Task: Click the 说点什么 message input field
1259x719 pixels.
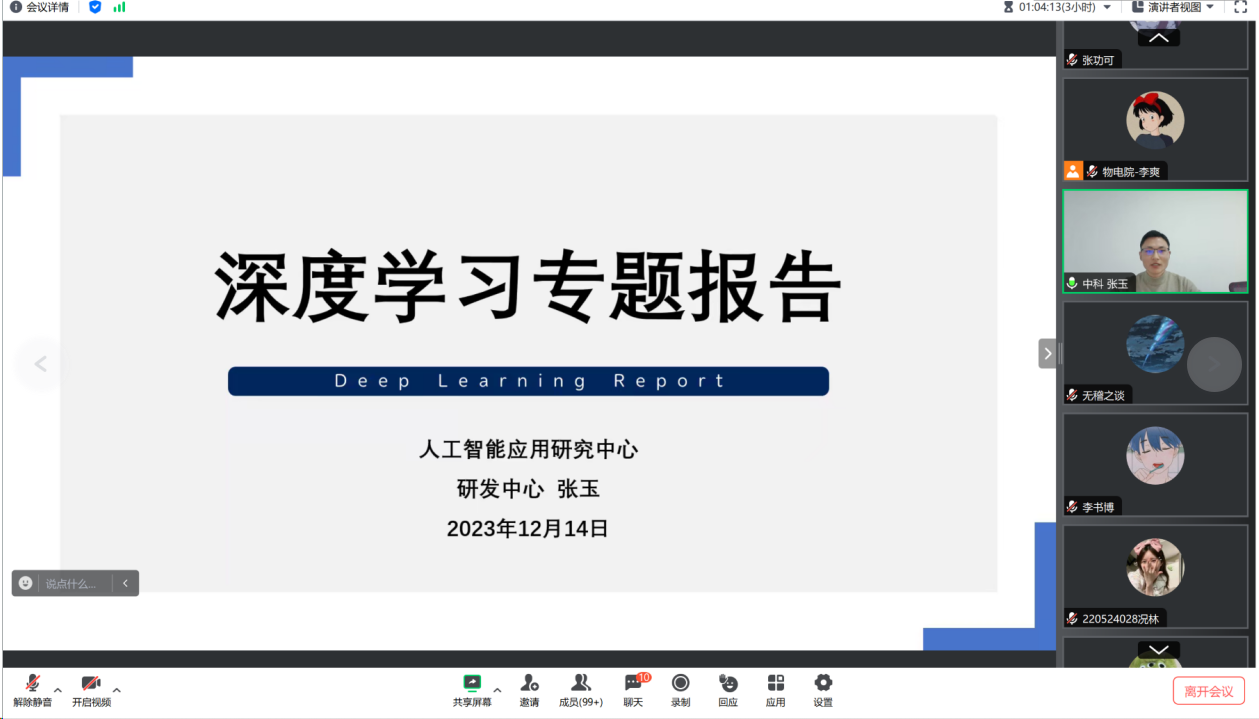Action: coord(75,583)
